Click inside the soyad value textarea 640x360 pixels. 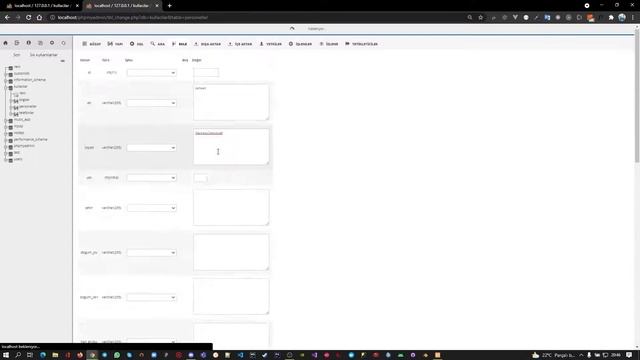coord(231,147)
